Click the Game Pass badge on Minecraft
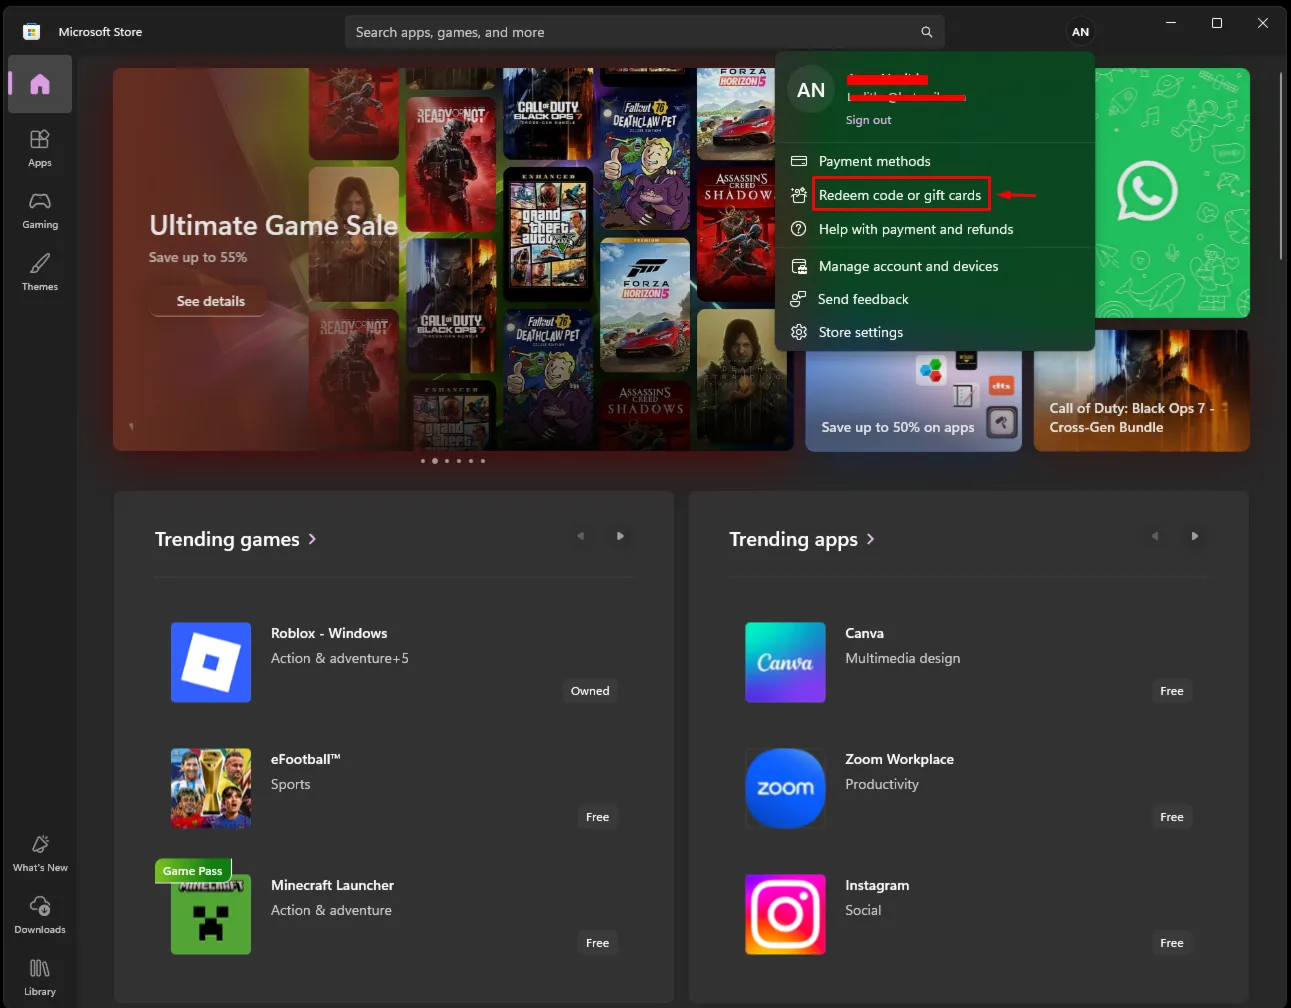Screen dimensions: 1291x1008 (193, 871)
